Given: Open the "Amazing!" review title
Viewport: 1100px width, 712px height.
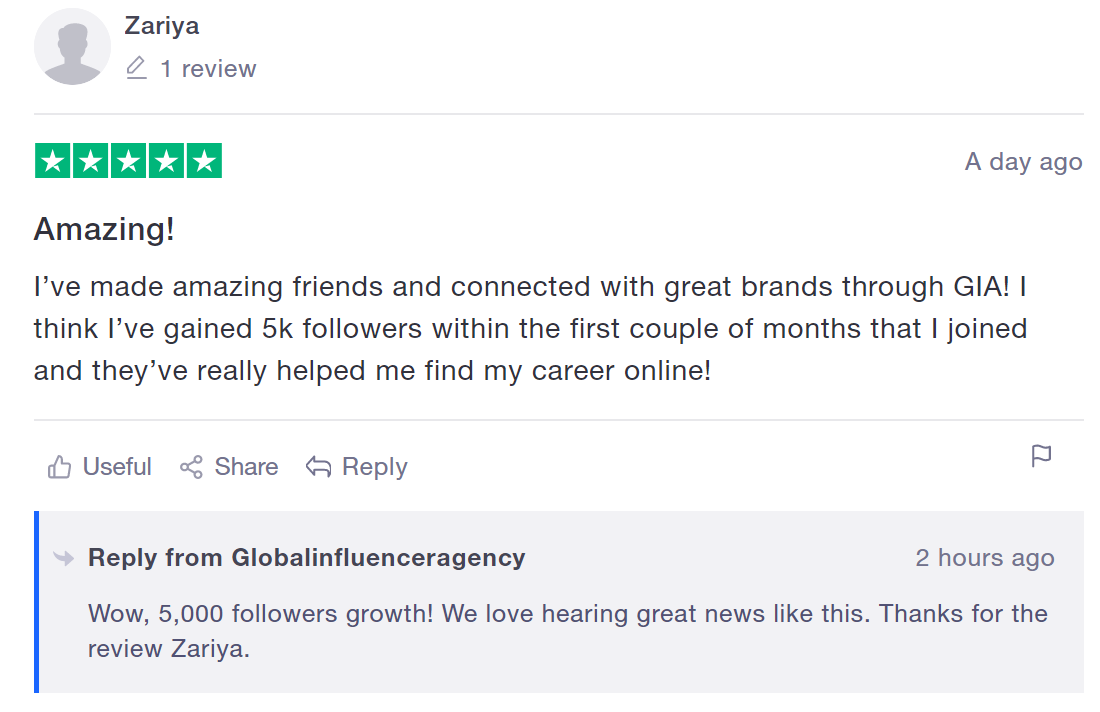Looking at the screenshot, I should pyautogui.click(x=104, y=229).
